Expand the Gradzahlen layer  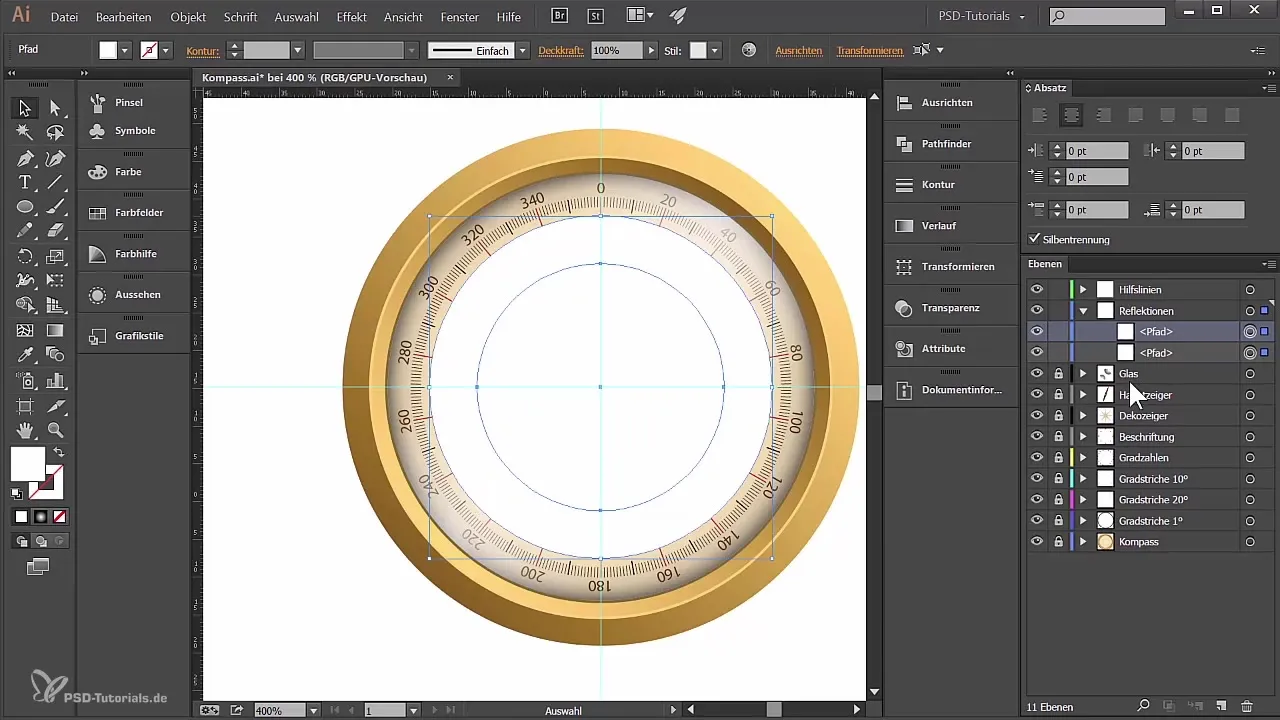(x=1082, y=457)
